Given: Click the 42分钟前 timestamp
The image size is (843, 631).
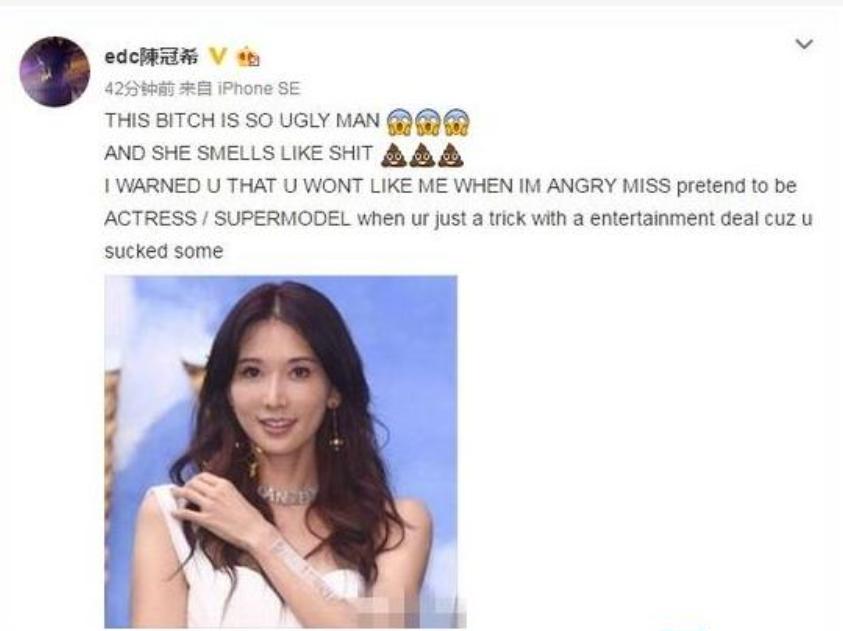Looking at the screenshot, I should [x=139, y=89].
